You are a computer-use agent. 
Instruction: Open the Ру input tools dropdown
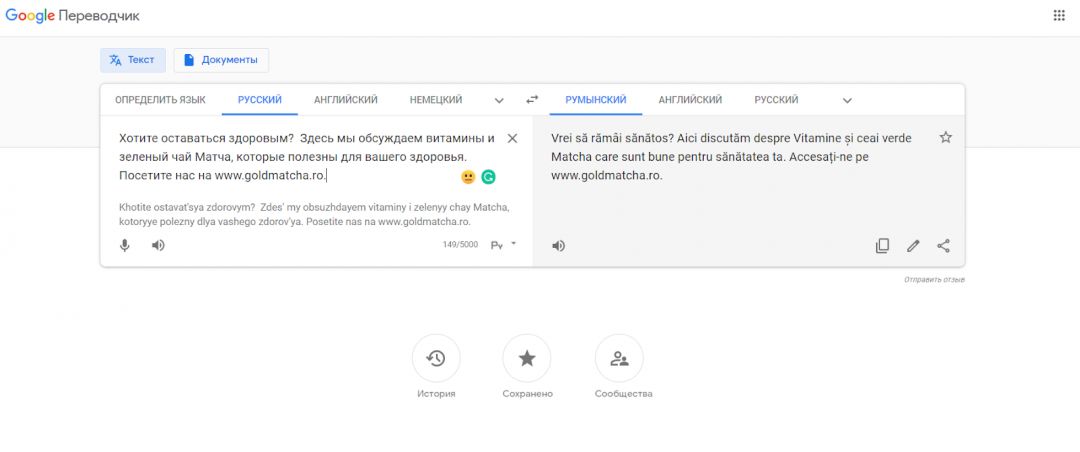tap(503, 245)
